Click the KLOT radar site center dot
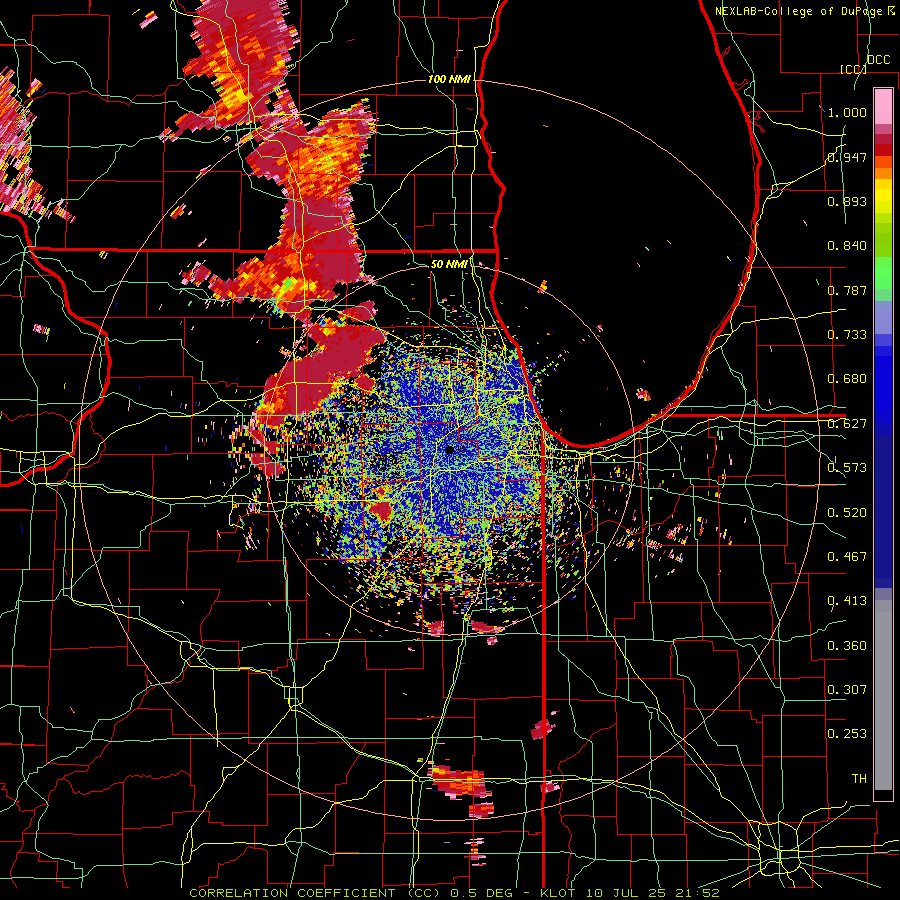The height and width of the screenshot is (900, 900). pyautogui.click(x=450, y=450)
